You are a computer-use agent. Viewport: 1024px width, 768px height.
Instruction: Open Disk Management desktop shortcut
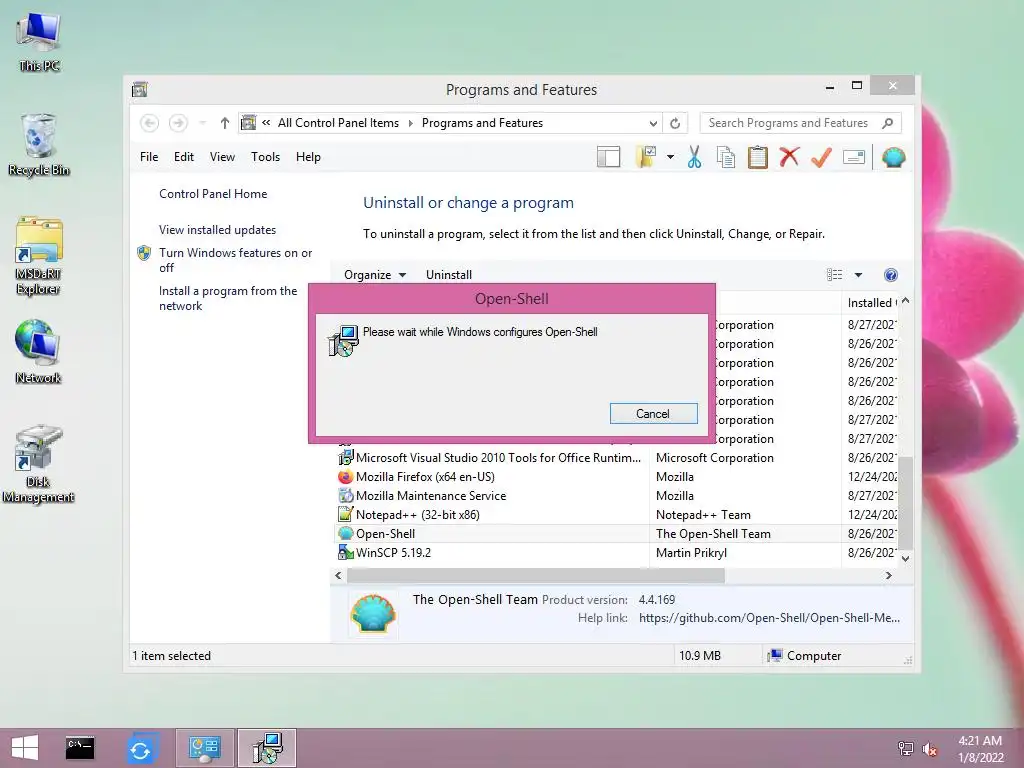[39, 464]
